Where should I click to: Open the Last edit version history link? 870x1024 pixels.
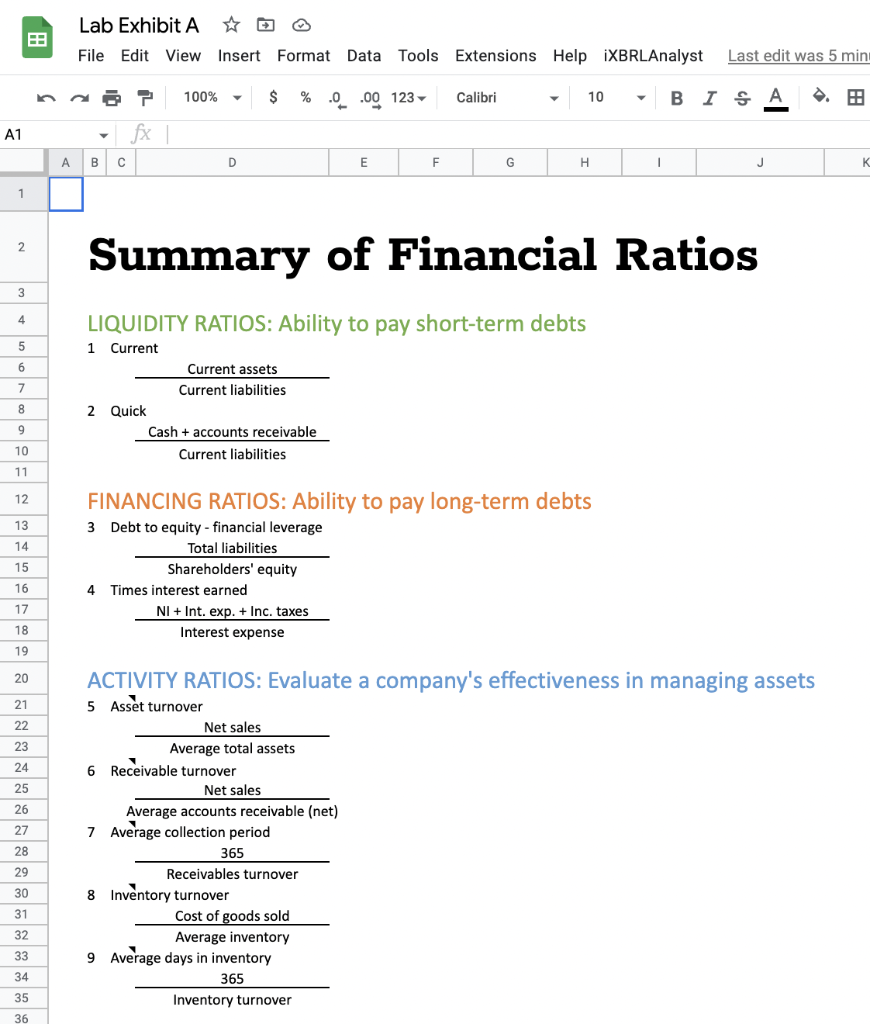(799, 56)
